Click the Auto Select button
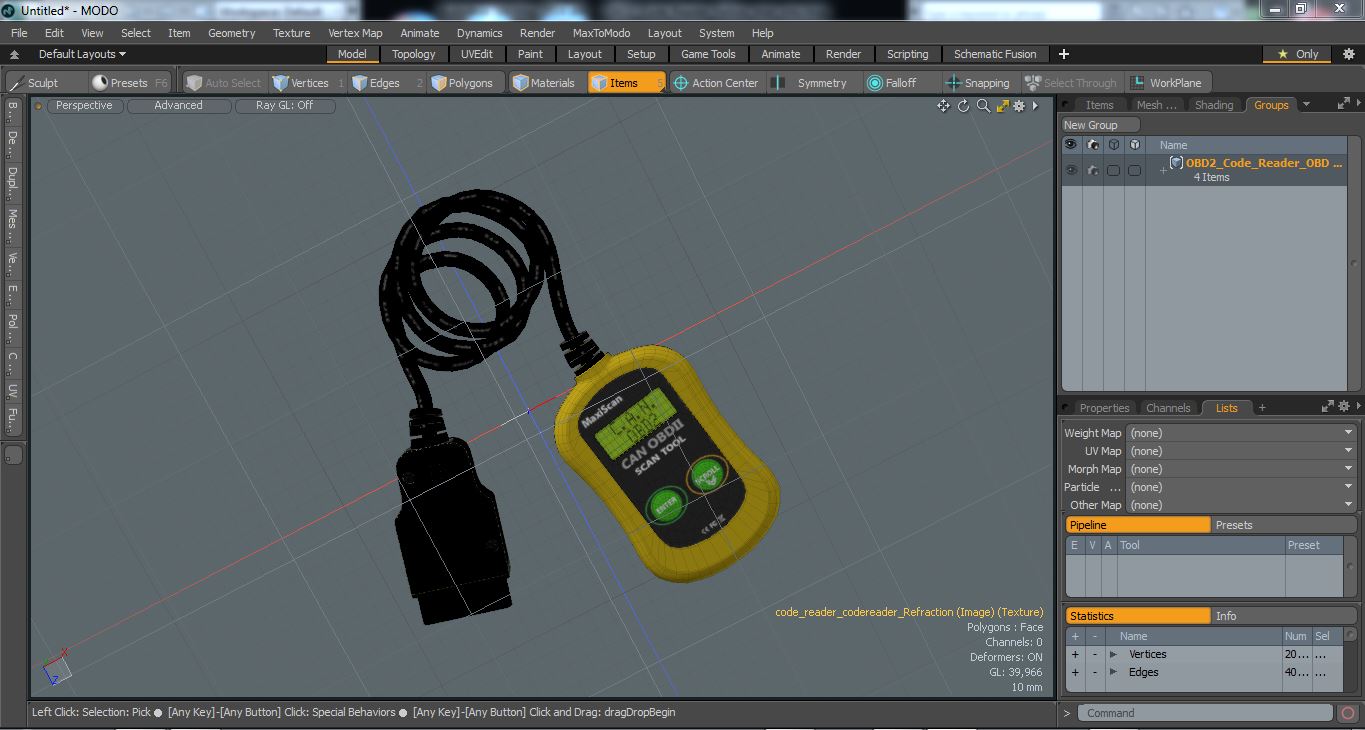 pos(224,83)
